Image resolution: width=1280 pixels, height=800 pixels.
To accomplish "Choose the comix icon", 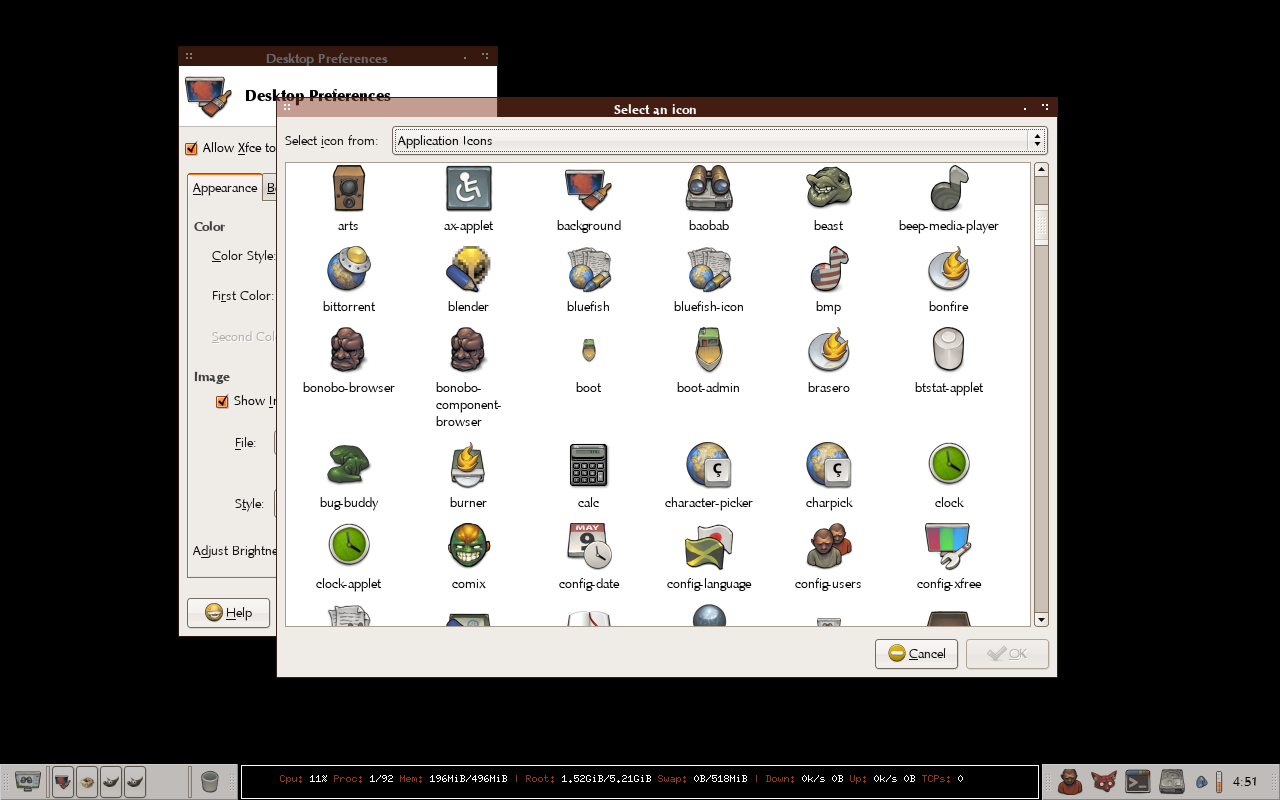I will (468, 546).
